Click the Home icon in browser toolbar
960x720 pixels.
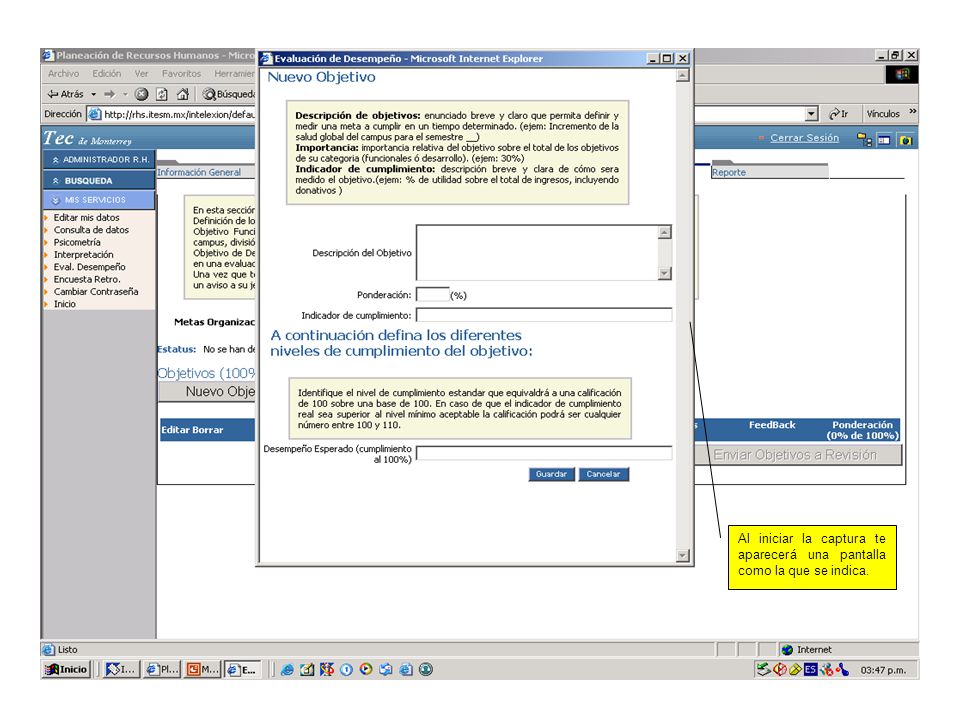182,94
